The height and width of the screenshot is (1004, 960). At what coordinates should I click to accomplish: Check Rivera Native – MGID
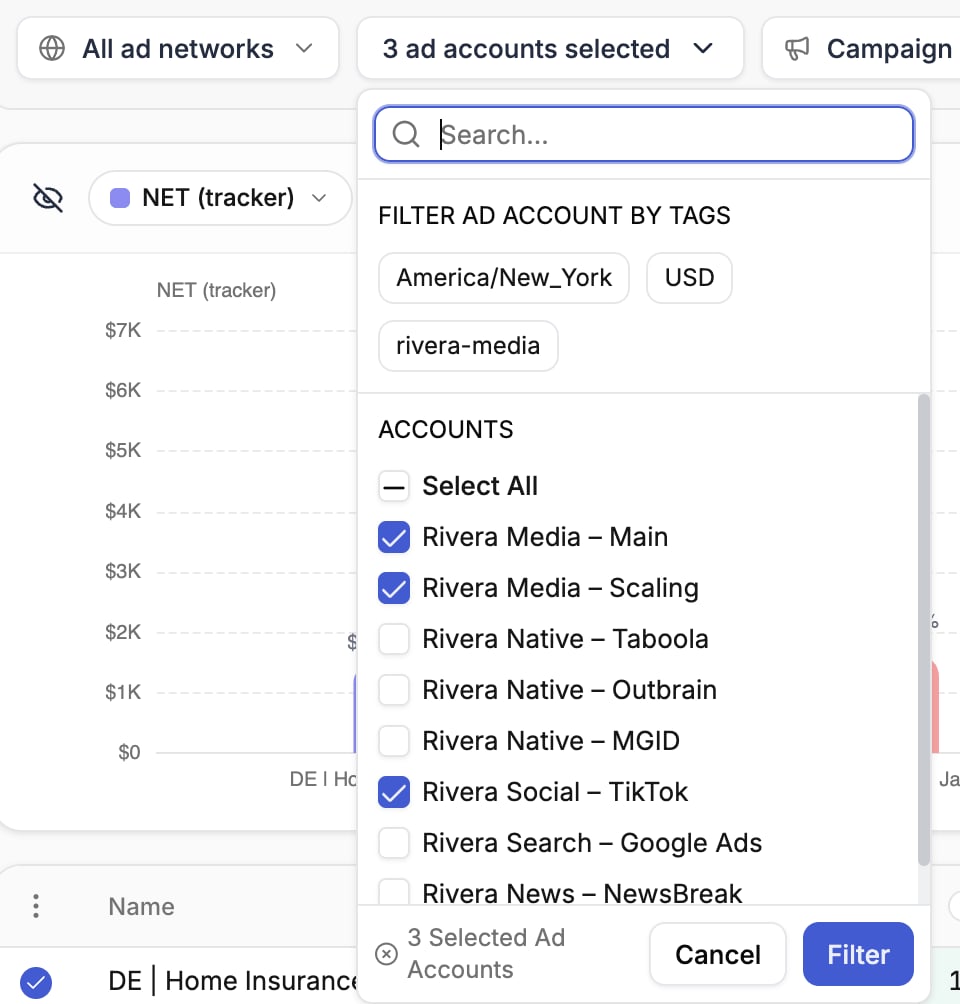394,741
